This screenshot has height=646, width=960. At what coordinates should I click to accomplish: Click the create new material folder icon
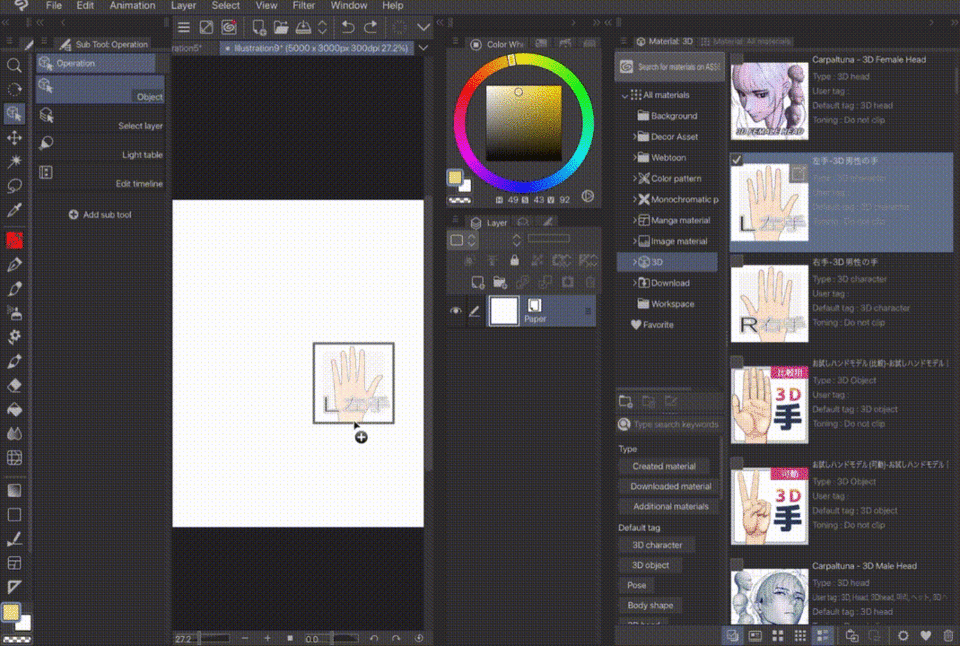(x=625, y=401)
